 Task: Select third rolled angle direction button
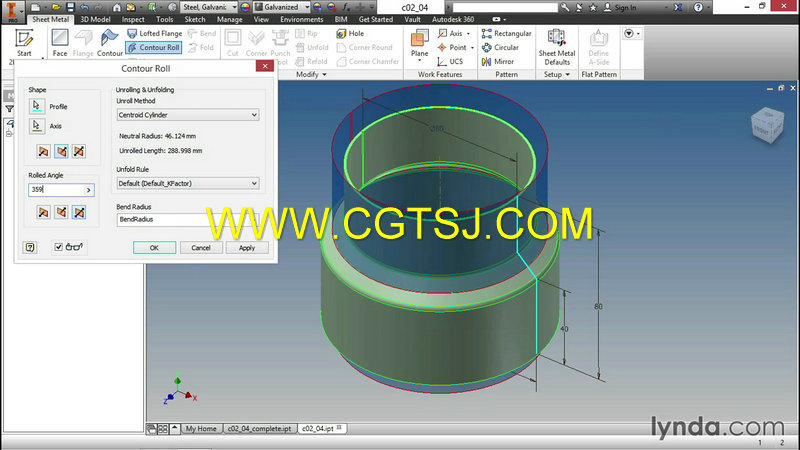79,212
